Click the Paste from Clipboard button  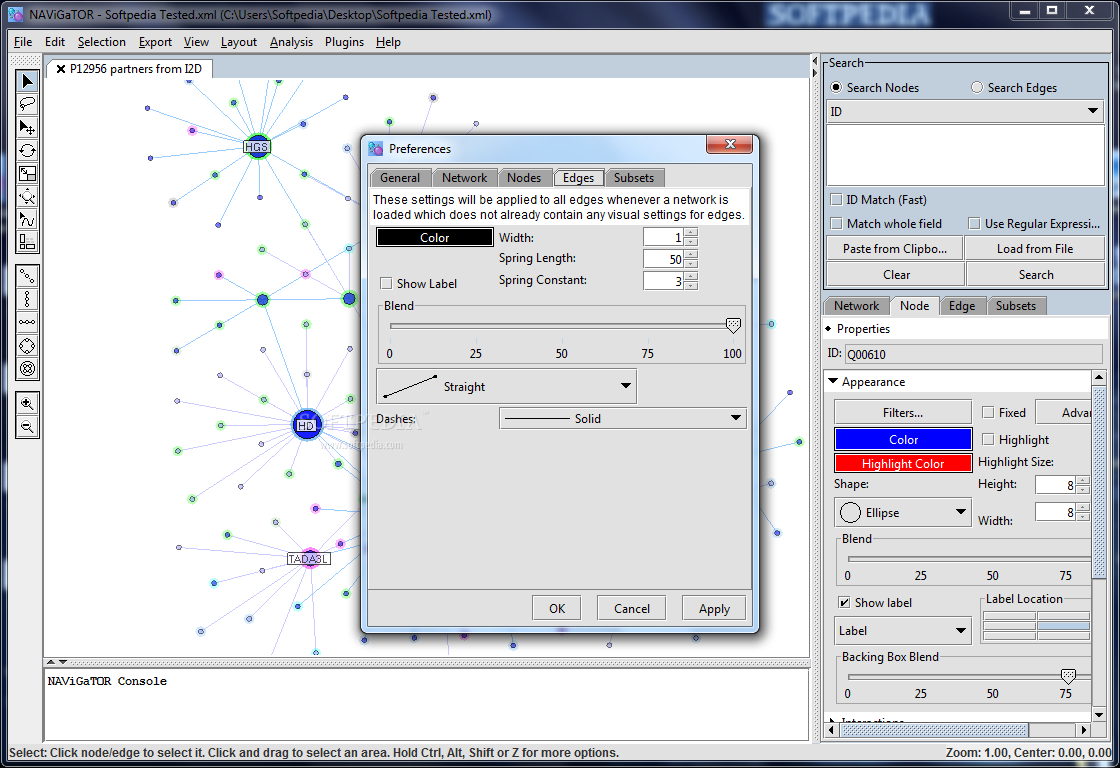tap(895, 249)
